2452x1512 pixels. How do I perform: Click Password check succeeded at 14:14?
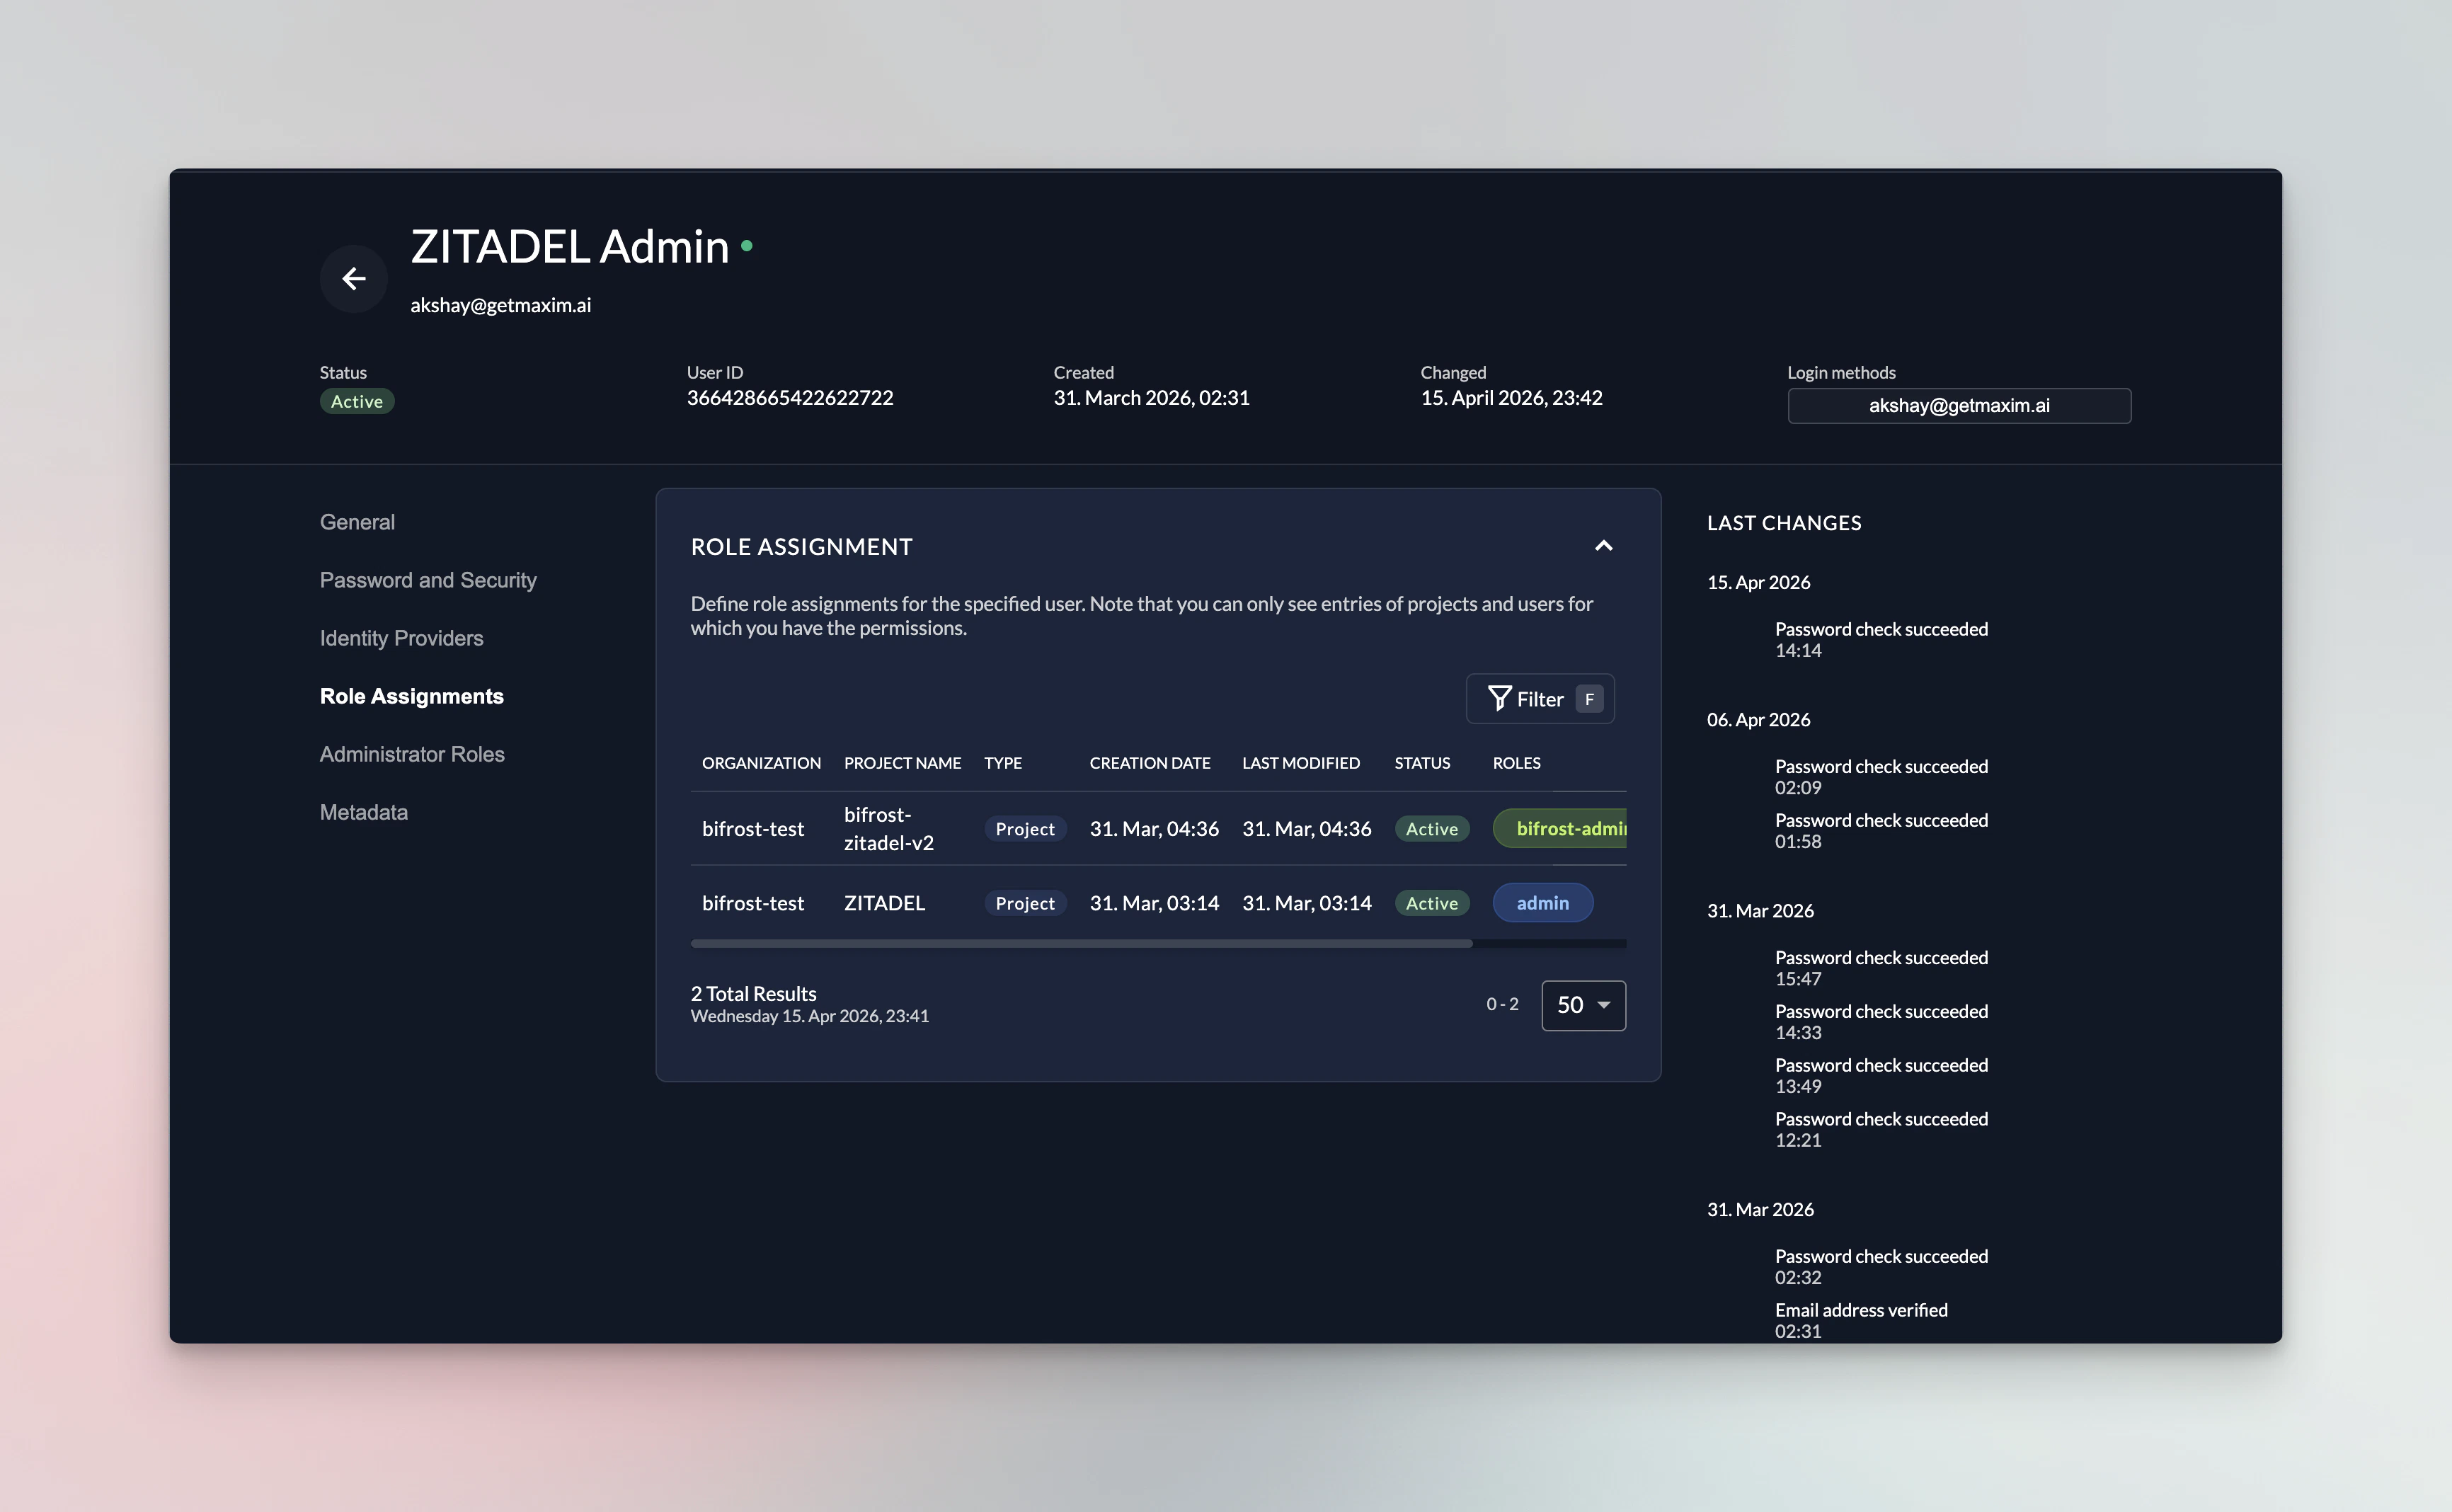coord(1881,639)
